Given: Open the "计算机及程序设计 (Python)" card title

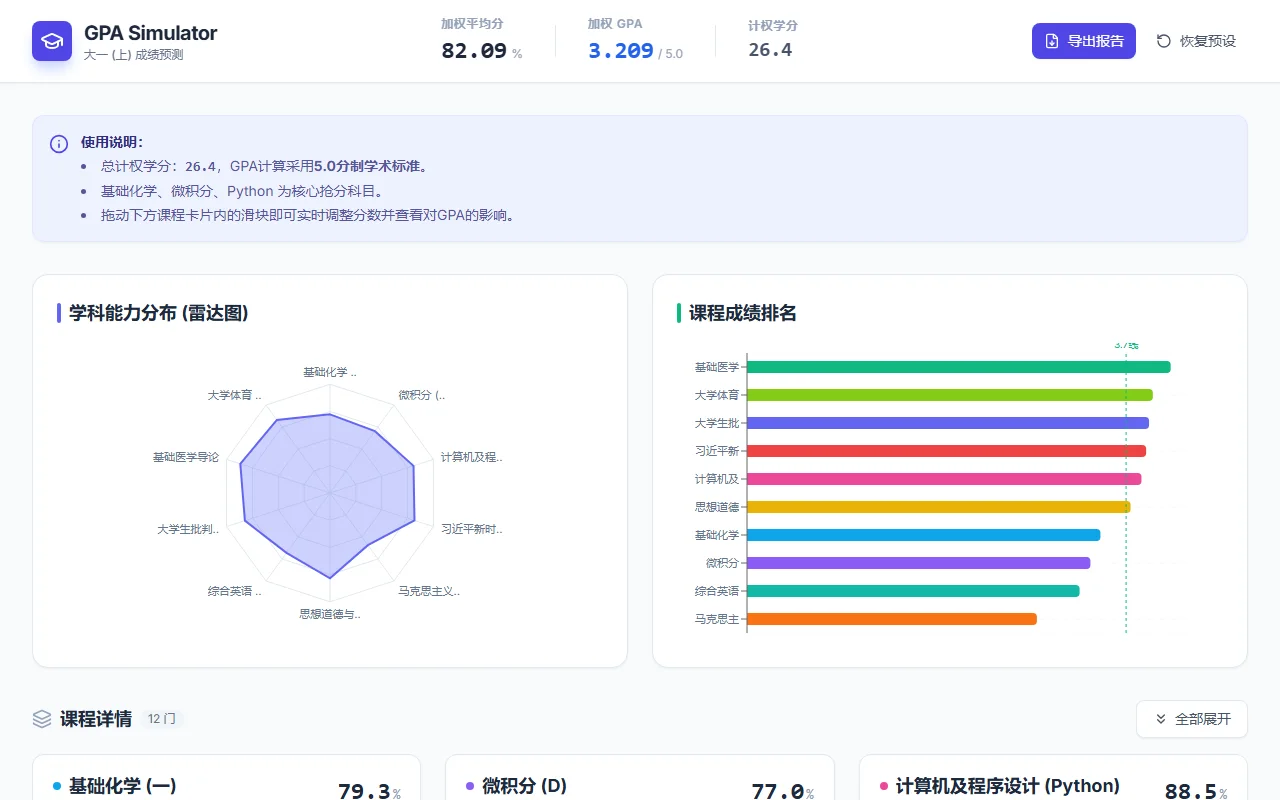Looking at the screenshot, I should 1007,786.
